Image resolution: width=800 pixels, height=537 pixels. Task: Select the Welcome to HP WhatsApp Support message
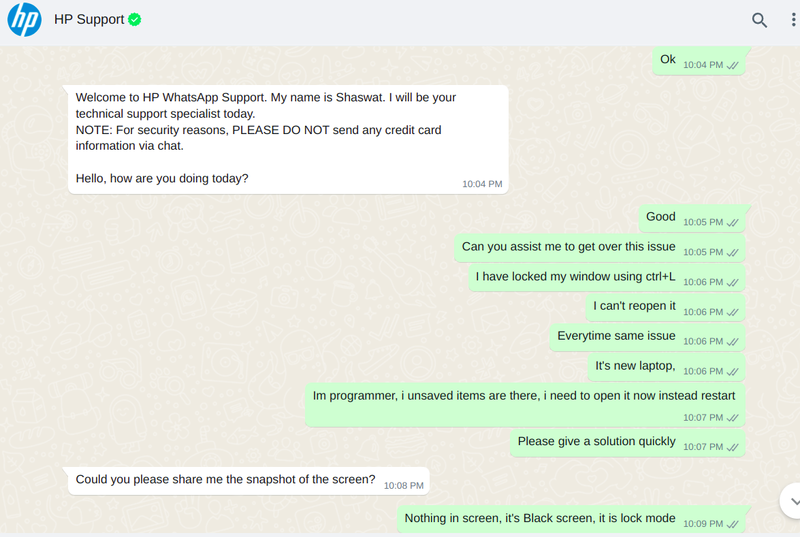[x=288, y=139]
